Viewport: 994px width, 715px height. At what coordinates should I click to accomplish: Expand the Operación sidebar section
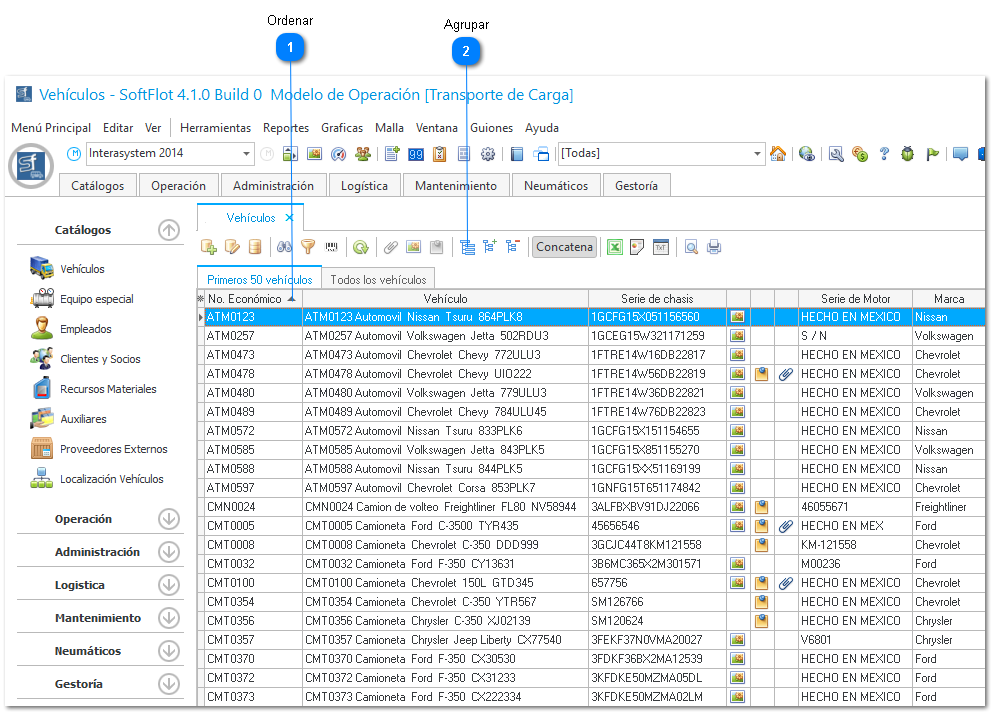(x=168, y=519)
